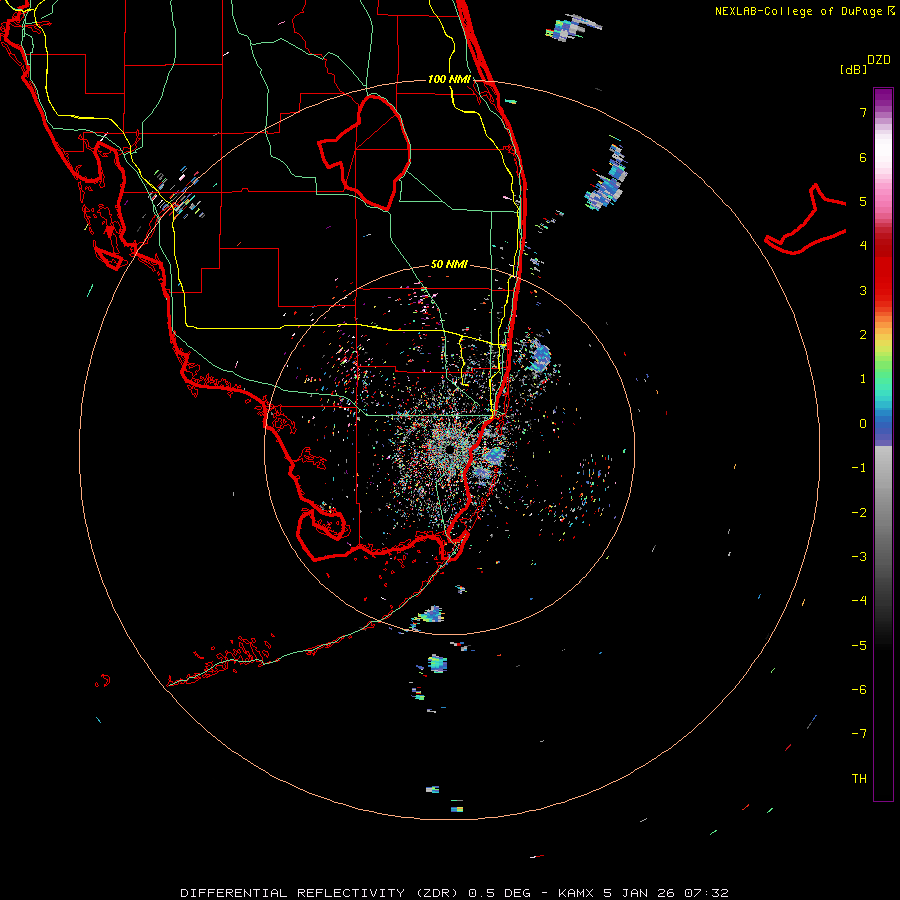Screen dimensions: 900x900
Task: Click the 5 value on color scale
Action: point(863,201)
